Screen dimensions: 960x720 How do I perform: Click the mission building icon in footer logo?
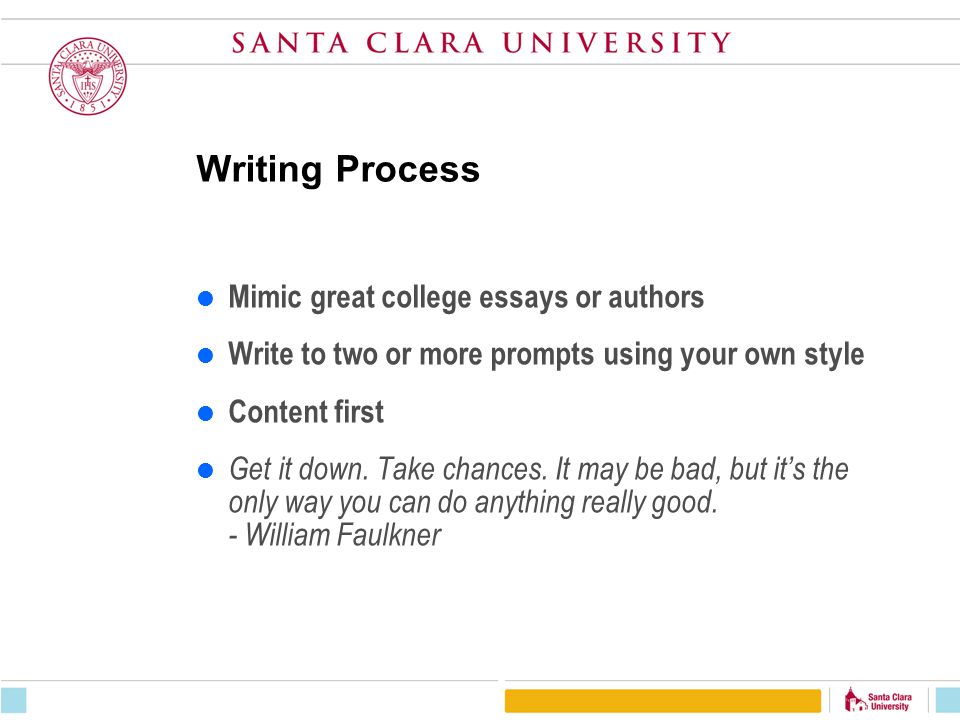tap(855, 700)
